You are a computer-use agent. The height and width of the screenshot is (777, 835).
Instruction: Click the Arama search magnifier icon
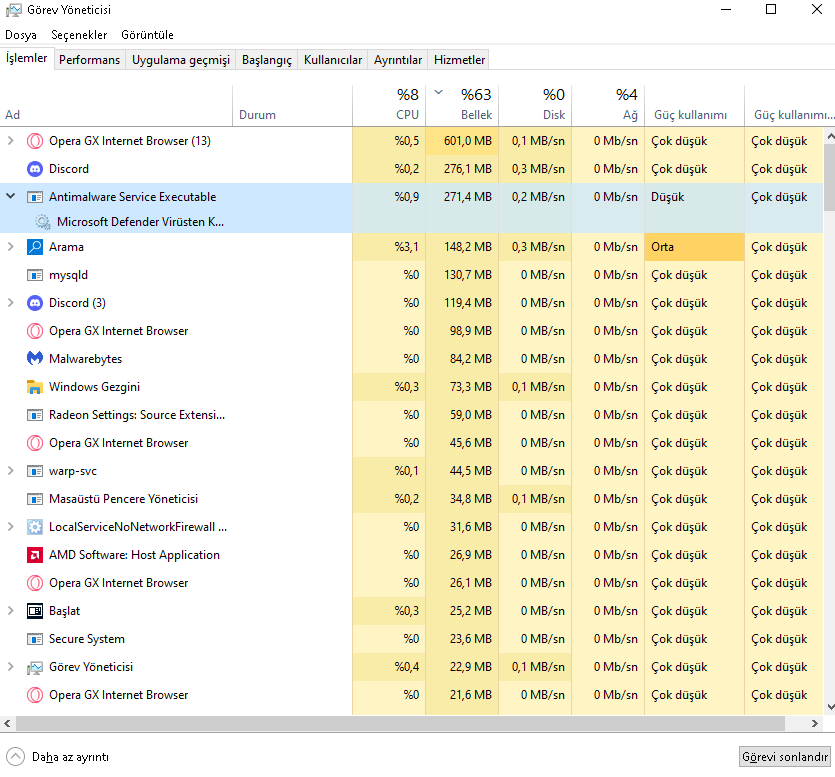click(34, 247)
